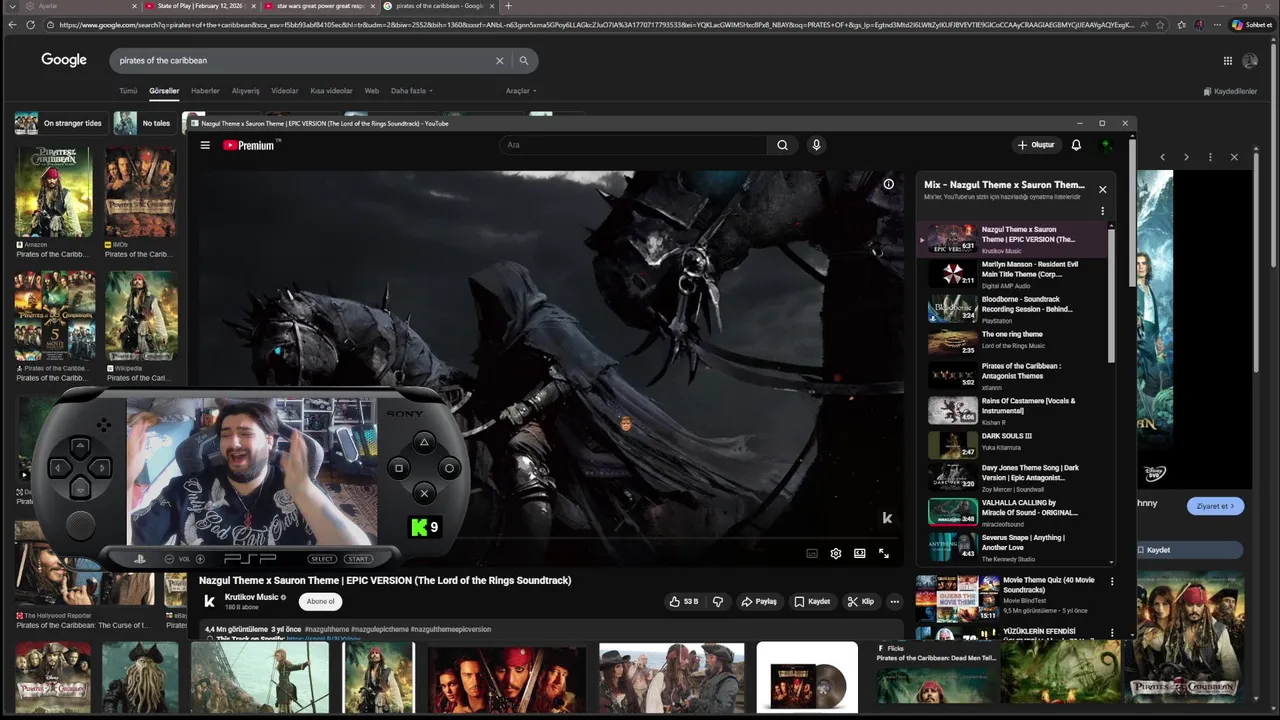The height and width of the screenshot is (720, 1280).
Task: Reload the Google page in browser
Action: click(30, 25)
